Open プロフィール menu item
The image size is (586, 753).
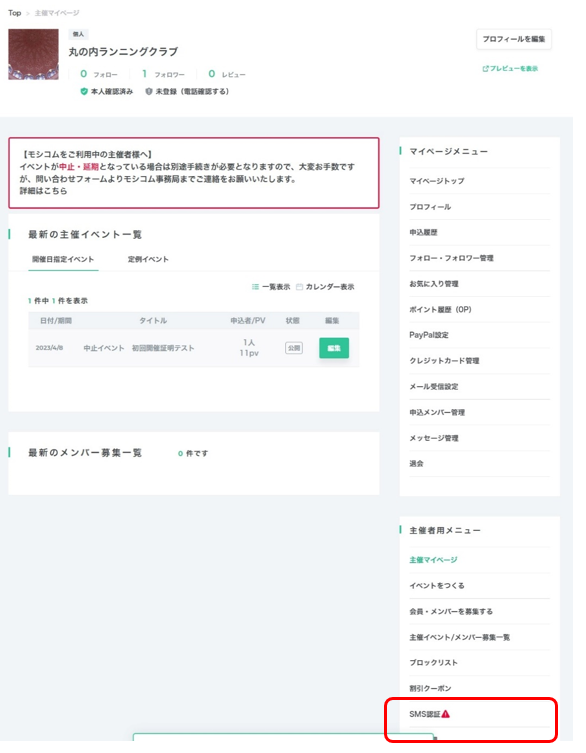pos(430,207)
